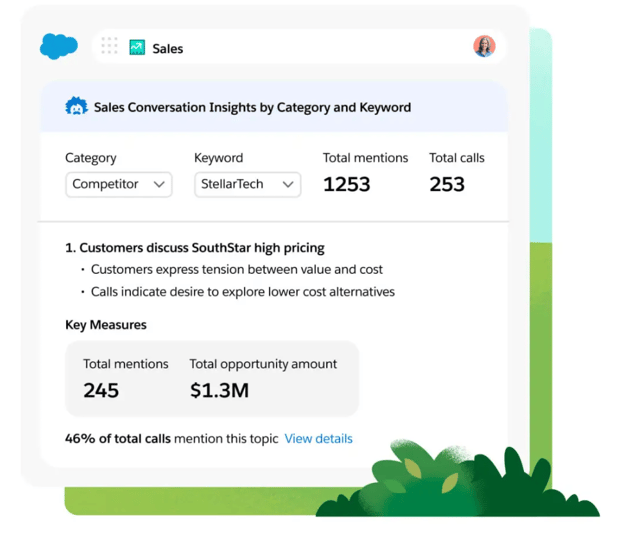Click the 1253 total mentions figure
The height and width of the screenshot is (545, 624).
346,184
